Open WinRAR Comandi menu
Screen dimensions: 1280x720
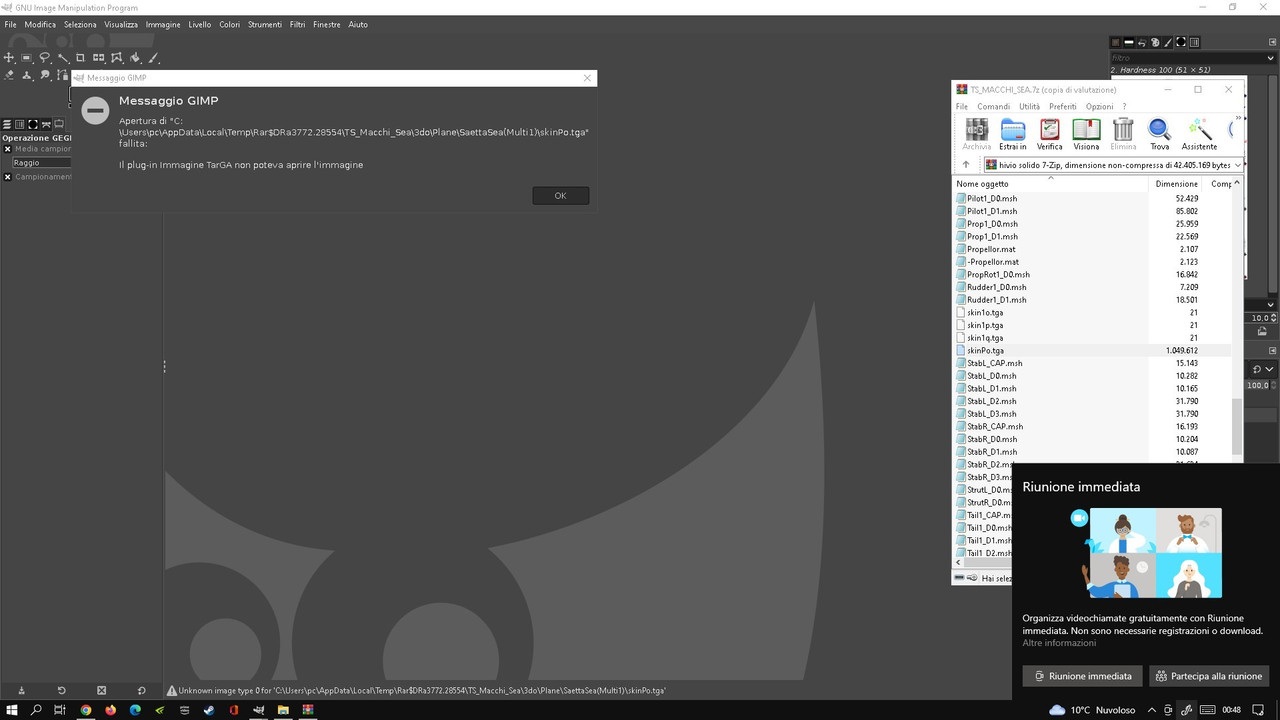coord(993,106)
